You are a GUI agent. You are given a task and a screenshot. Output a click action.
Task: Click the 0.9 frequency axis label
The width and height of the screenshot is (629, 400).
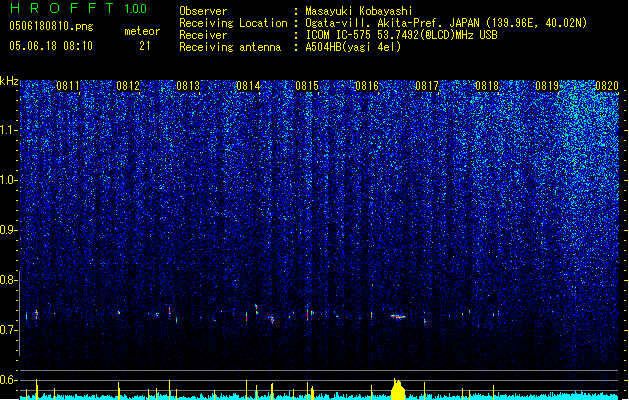[8, 230]
